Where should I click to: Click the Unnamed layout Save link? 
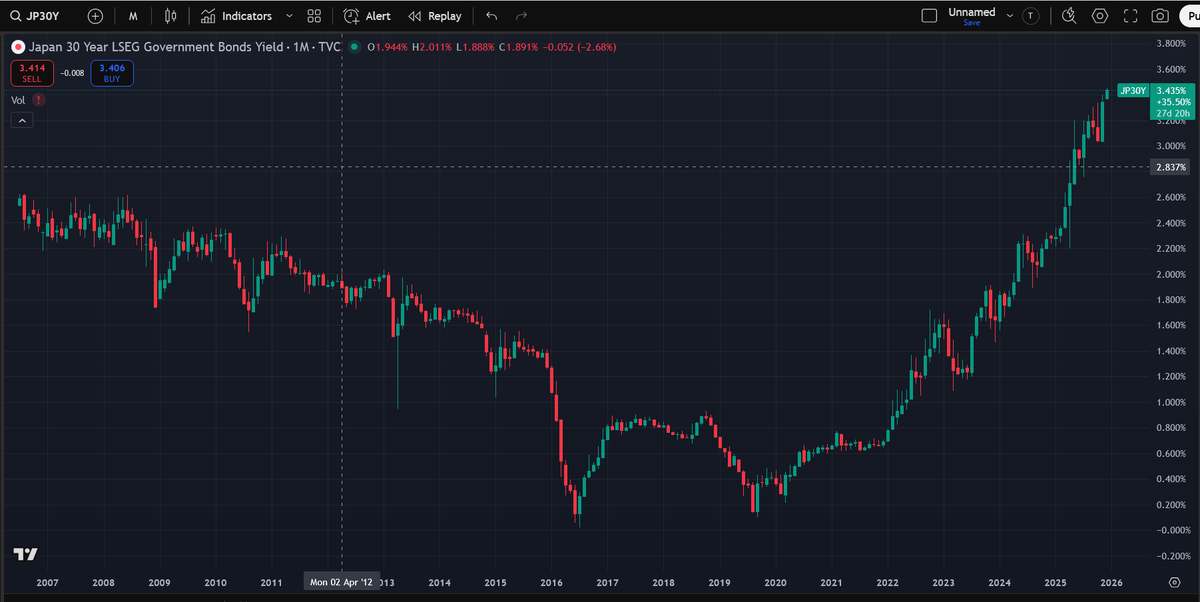tap(971, 23)
